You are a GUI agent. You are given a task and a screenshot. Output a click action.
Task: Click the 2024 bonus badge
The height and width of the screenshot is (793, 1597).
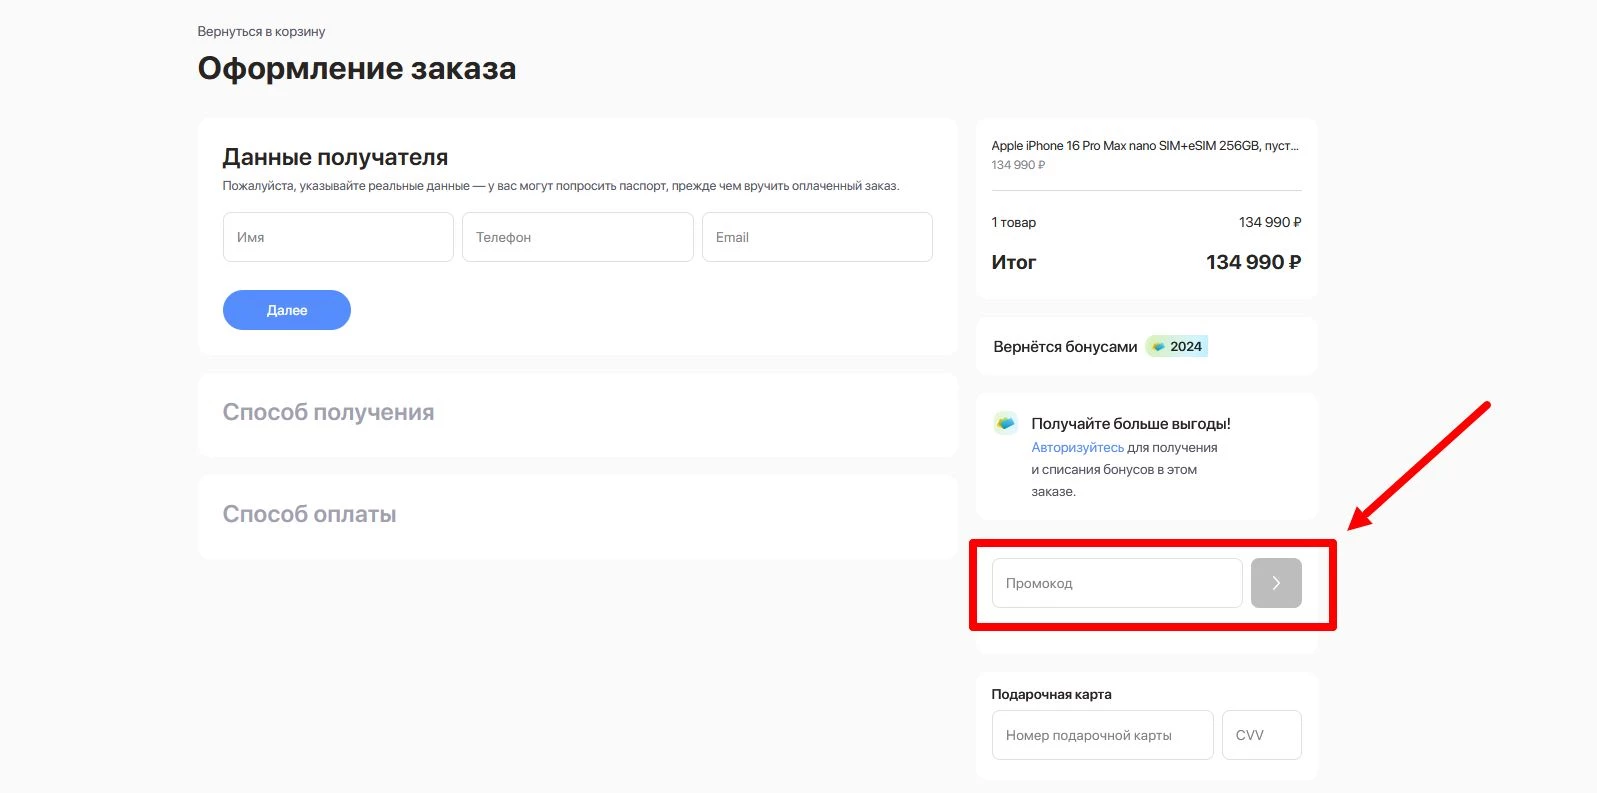pos(1185,347)
